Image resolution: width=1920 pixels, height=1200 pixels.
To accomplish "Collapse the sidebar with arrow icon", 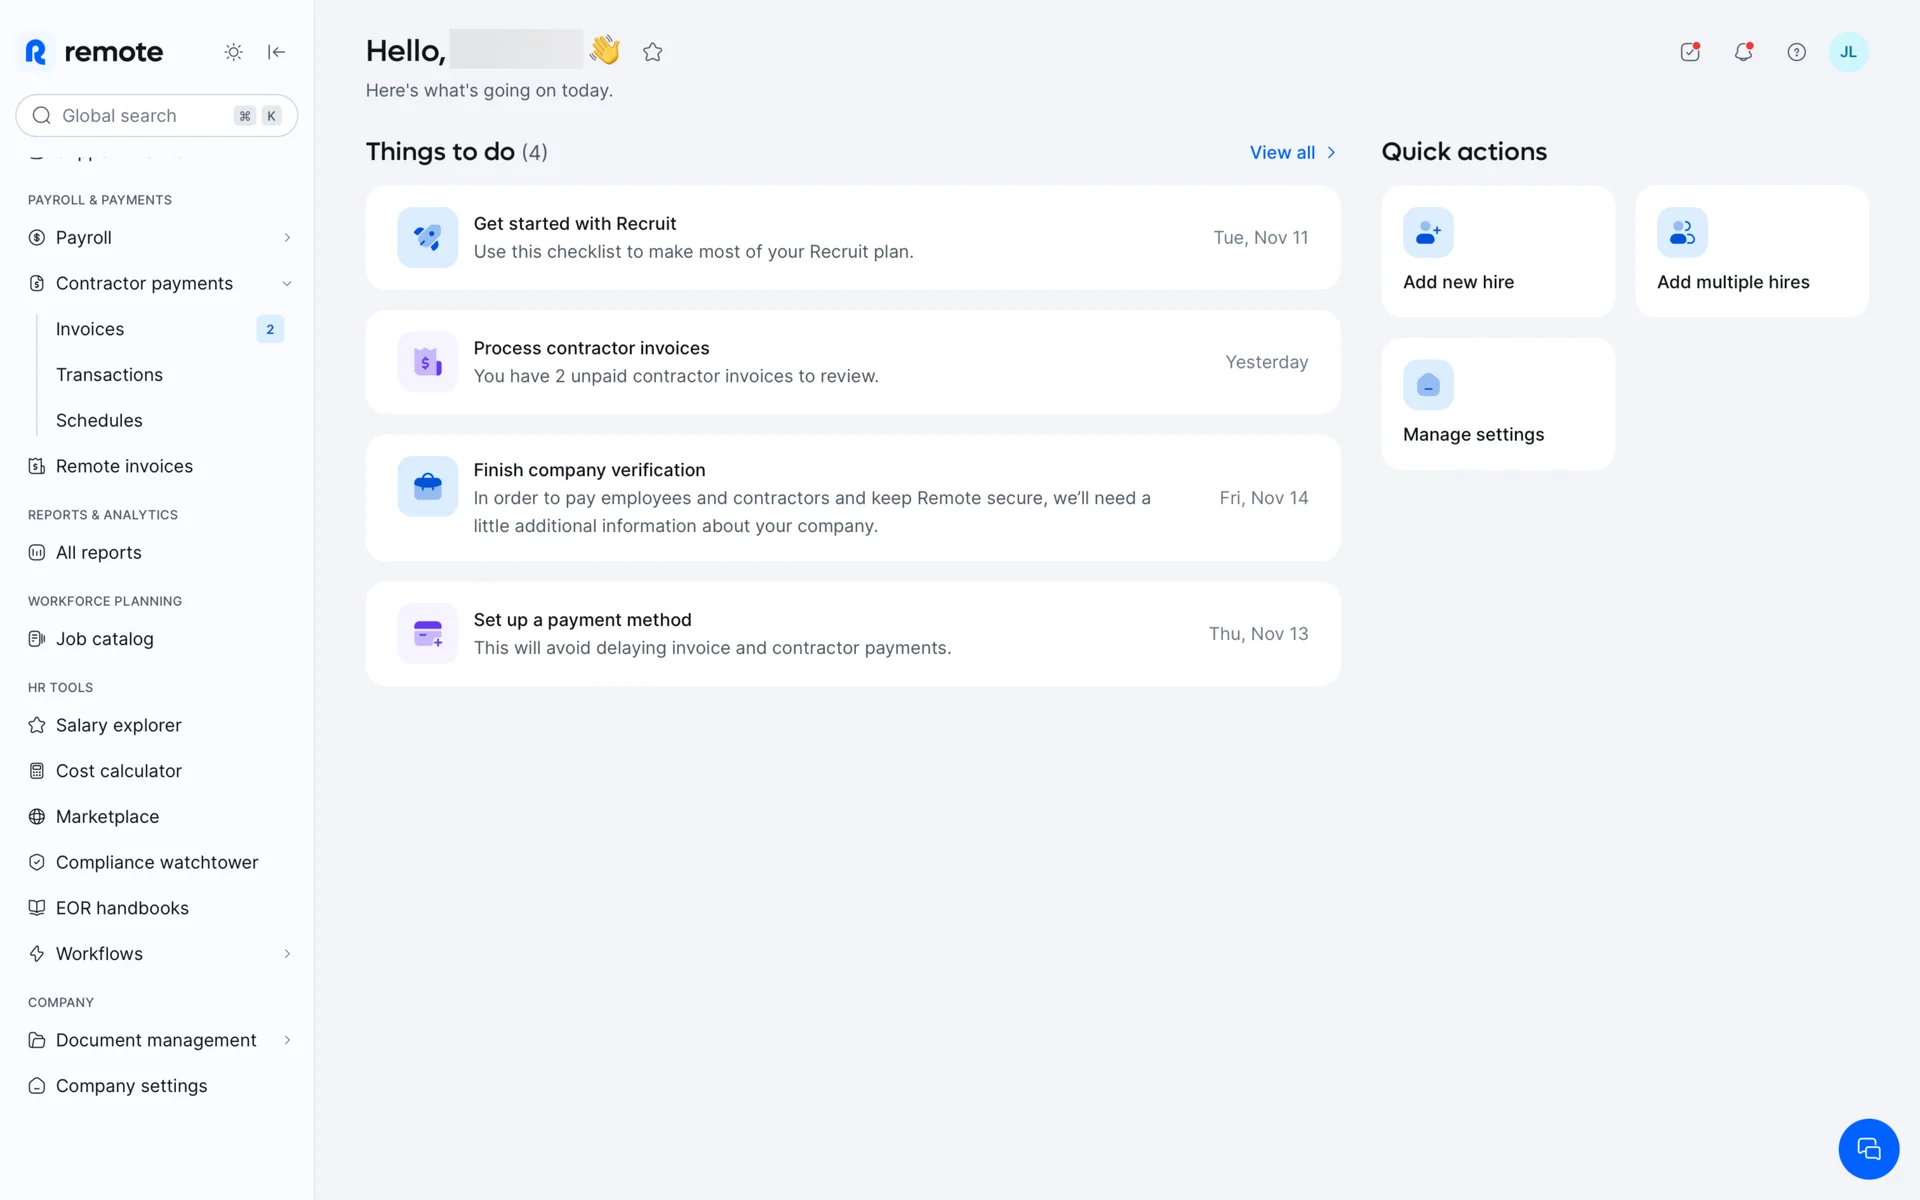I will coord(277,52).
